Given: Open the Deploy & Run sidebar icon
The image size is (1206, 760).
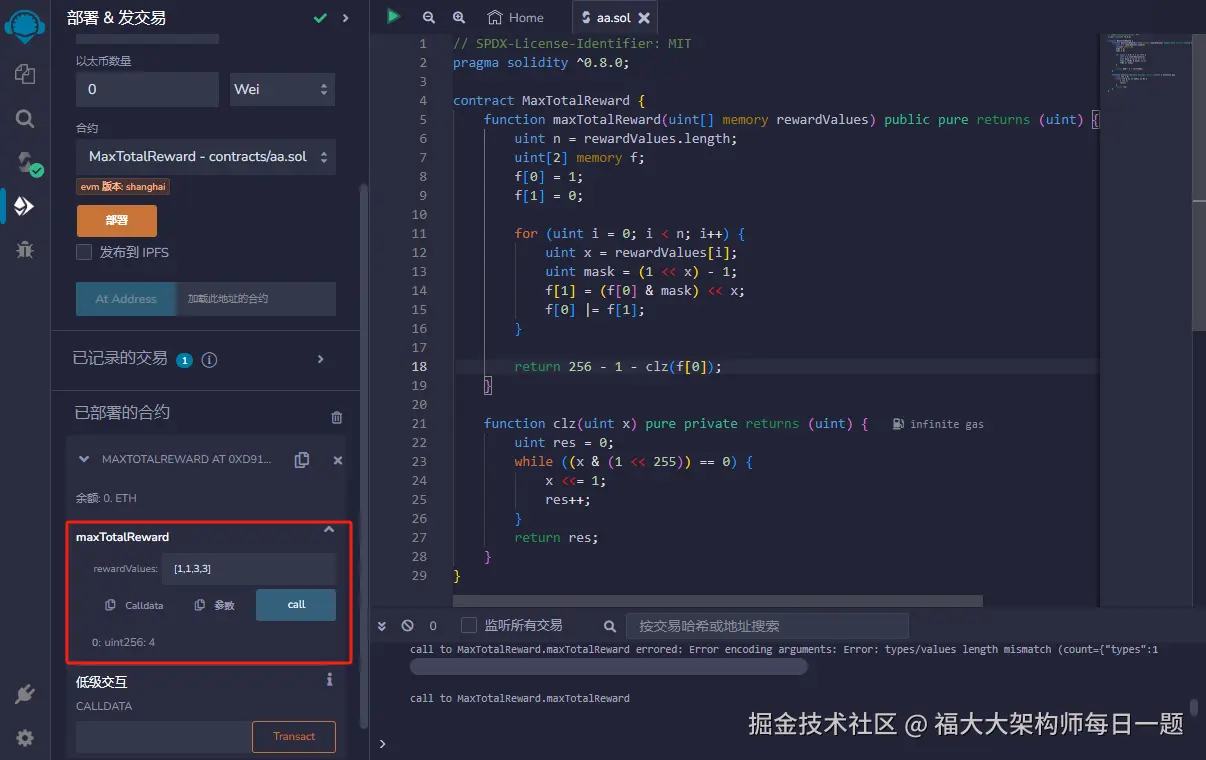Looking at the screenshot, I should coord(24,206).
